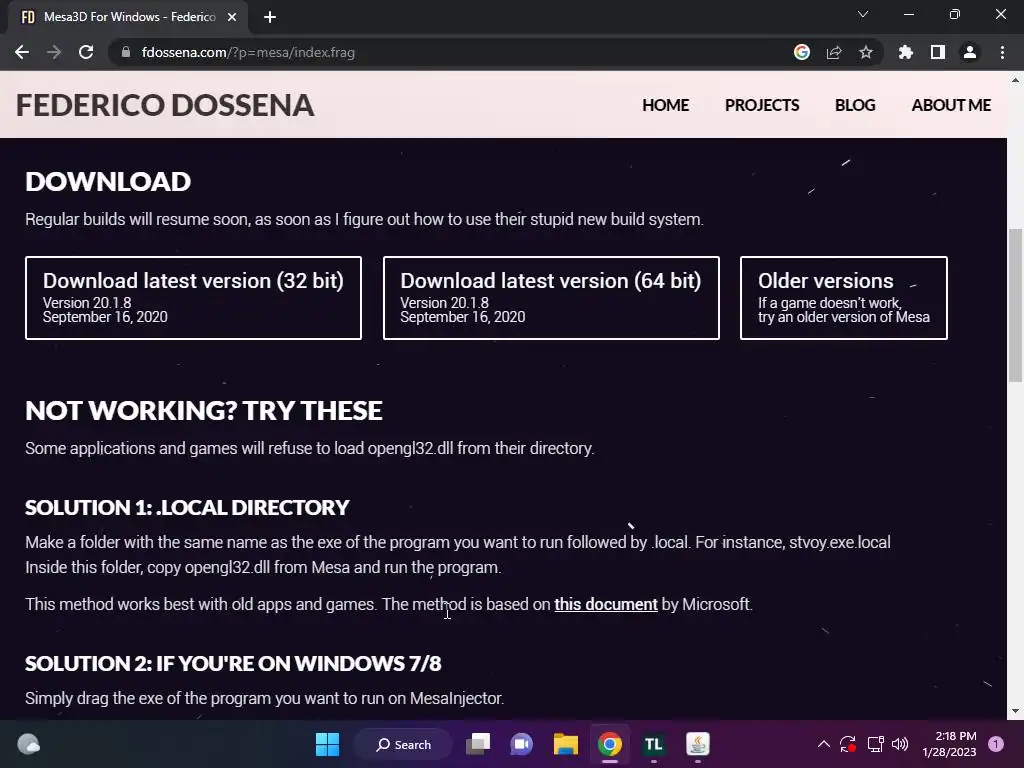The width and height of the screenshot is (1024, 768).
Task: Click 'SOLUTION 2: IF YOU'RE ON WINDOWS 7/8' heading
Action: [233, 664]
